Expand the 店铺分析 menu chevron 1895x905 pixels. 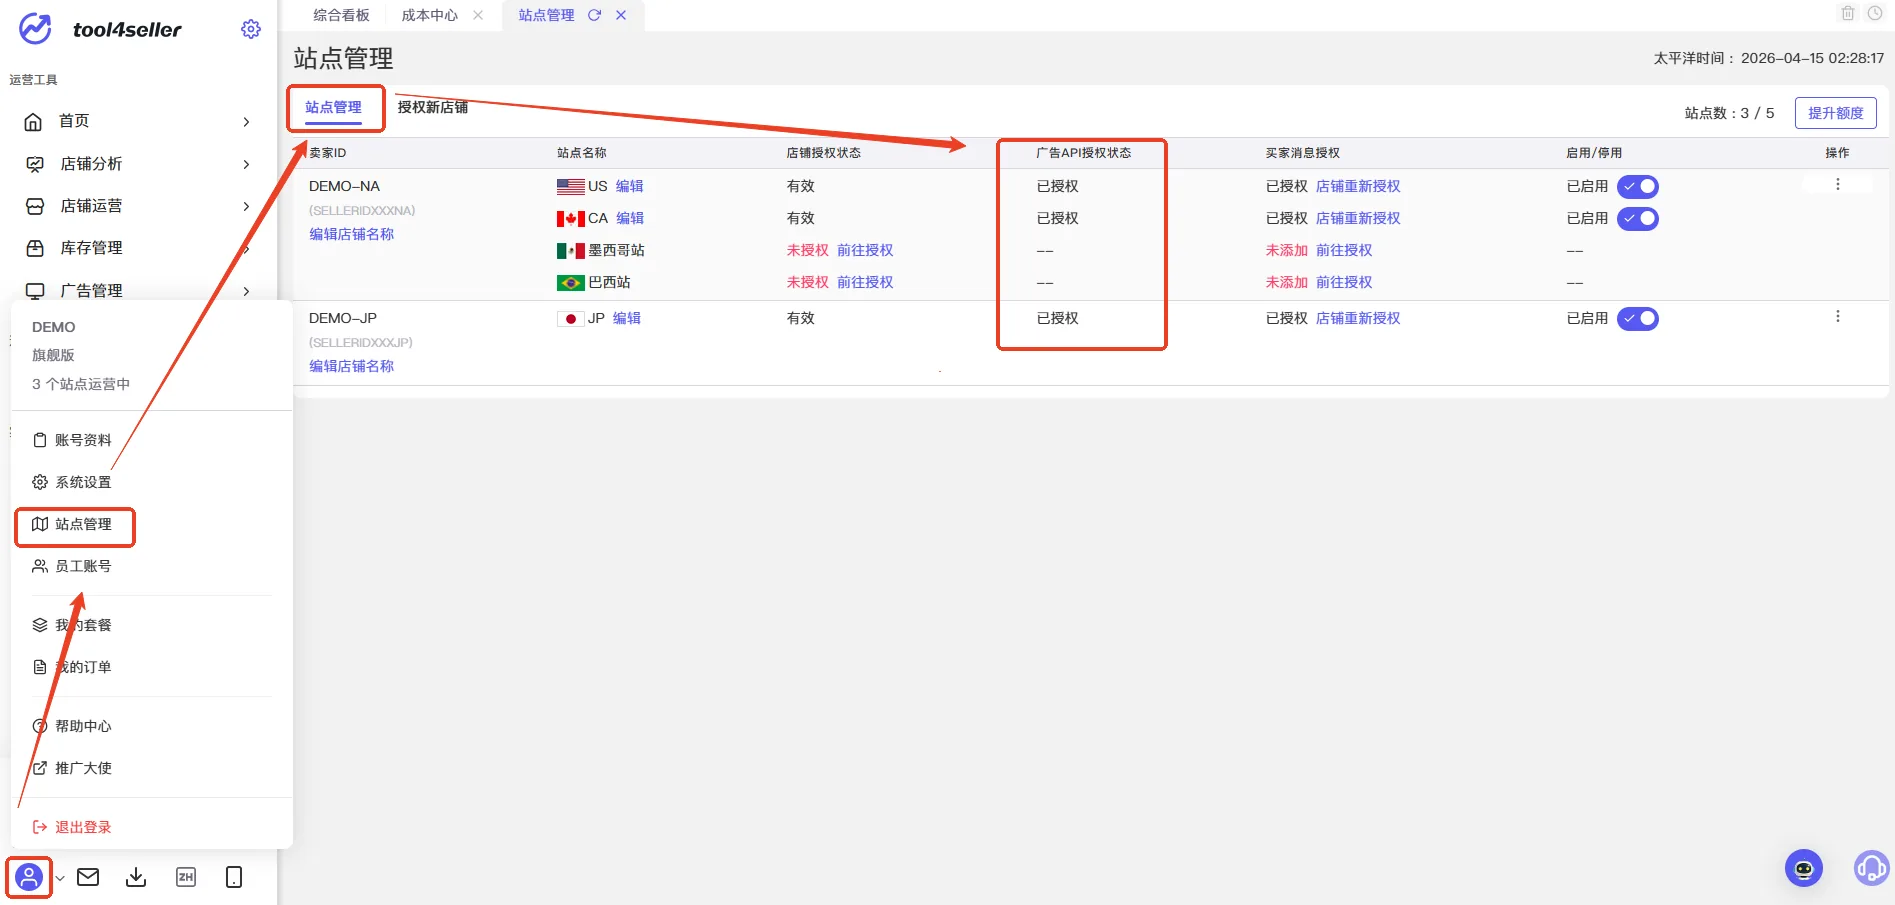[x=246, y=164]
